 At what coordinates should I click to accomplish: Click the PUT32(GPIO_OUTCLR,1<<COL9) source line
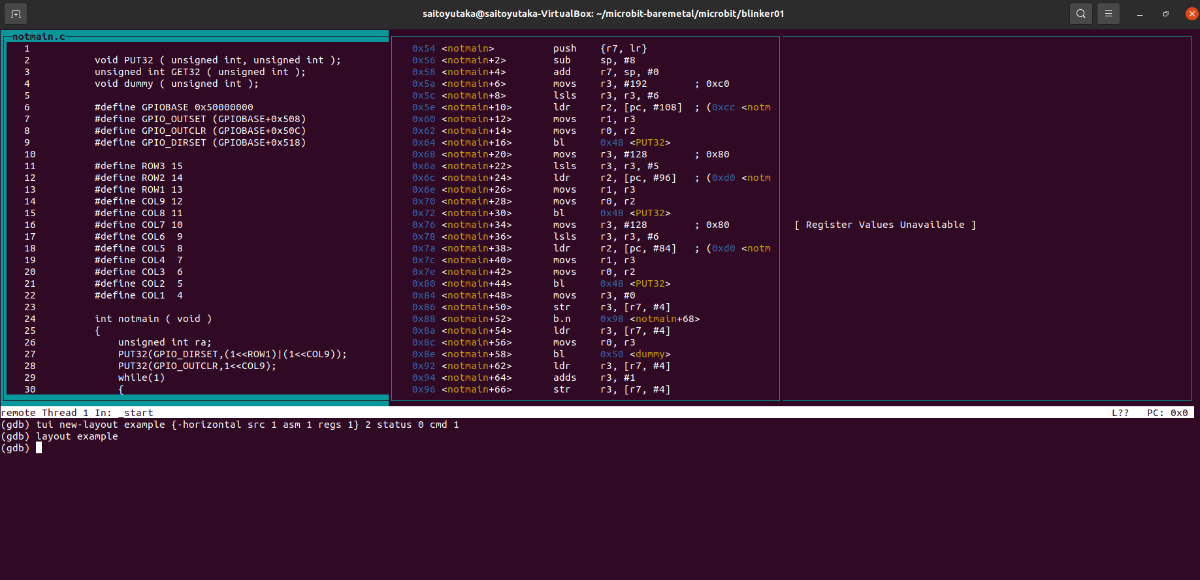click(x=197, y=366)
